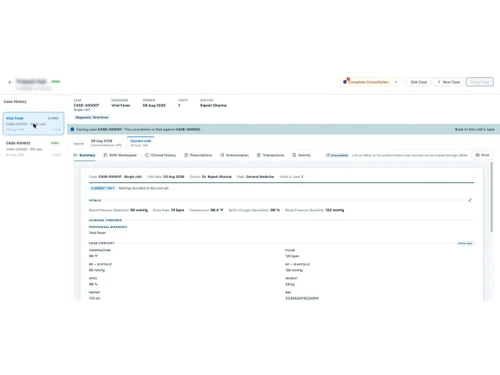Click the Print button

[482, 155]
